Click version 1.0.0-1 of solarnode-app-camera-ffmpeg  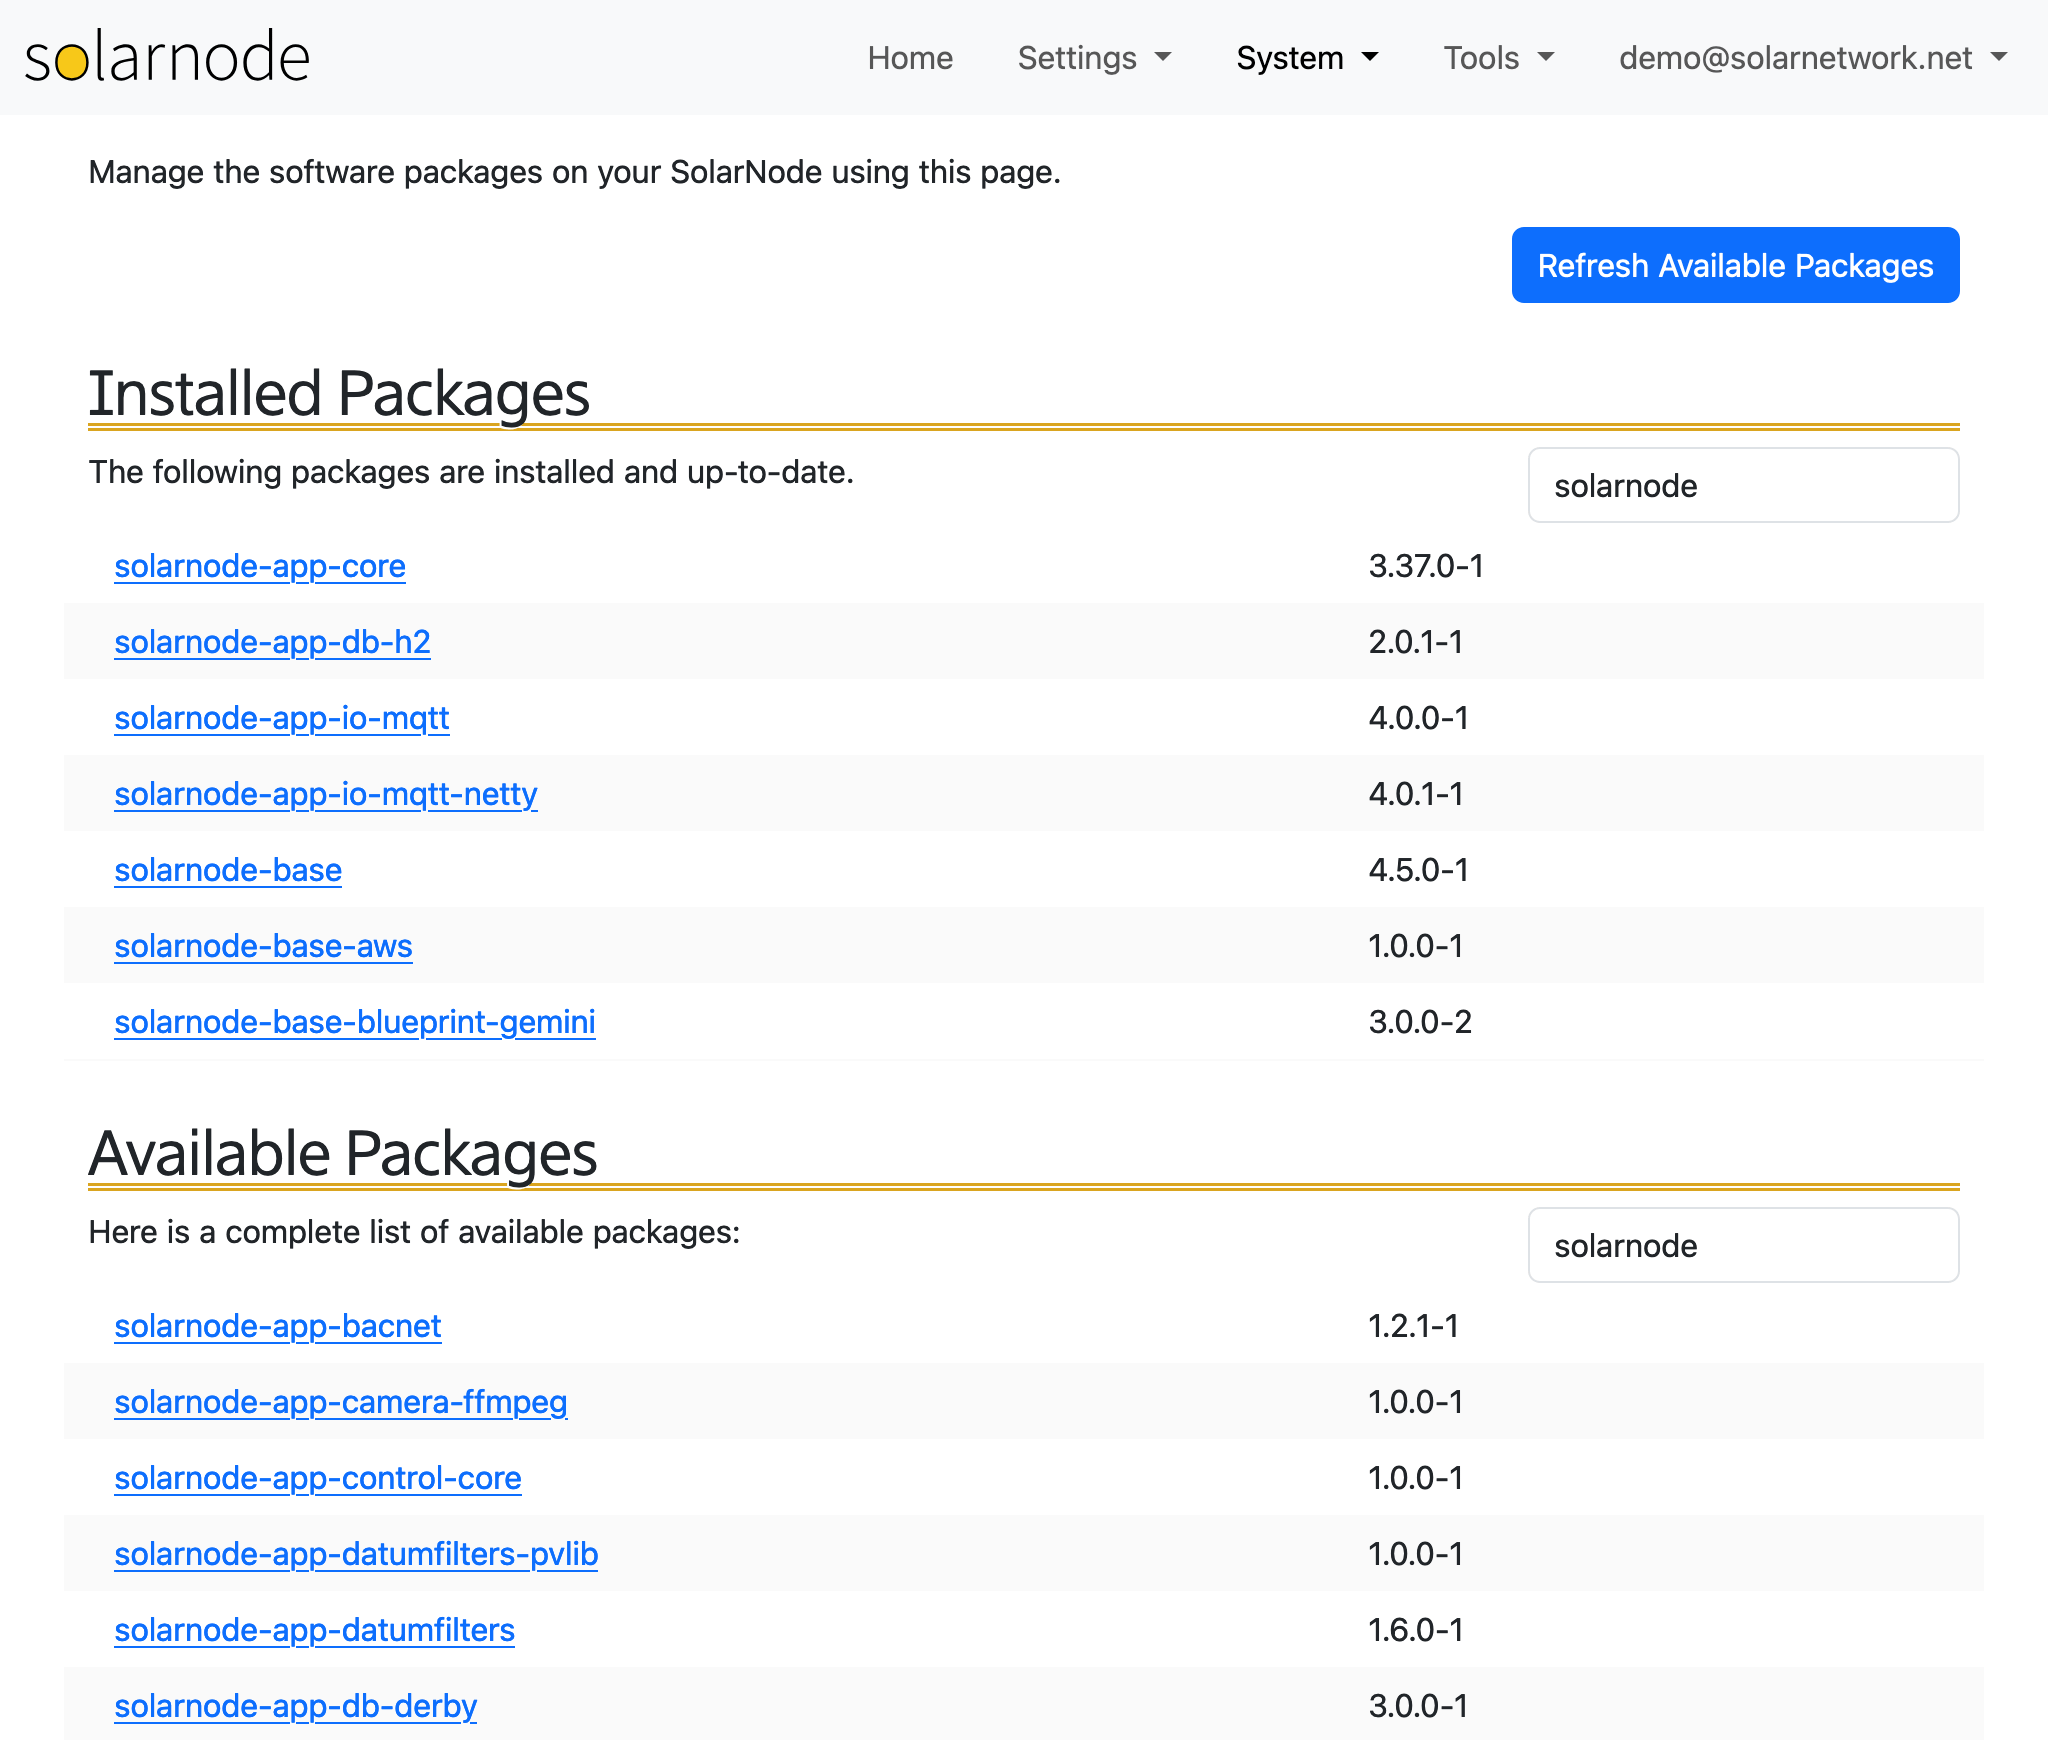[x=1416, y=1402]
